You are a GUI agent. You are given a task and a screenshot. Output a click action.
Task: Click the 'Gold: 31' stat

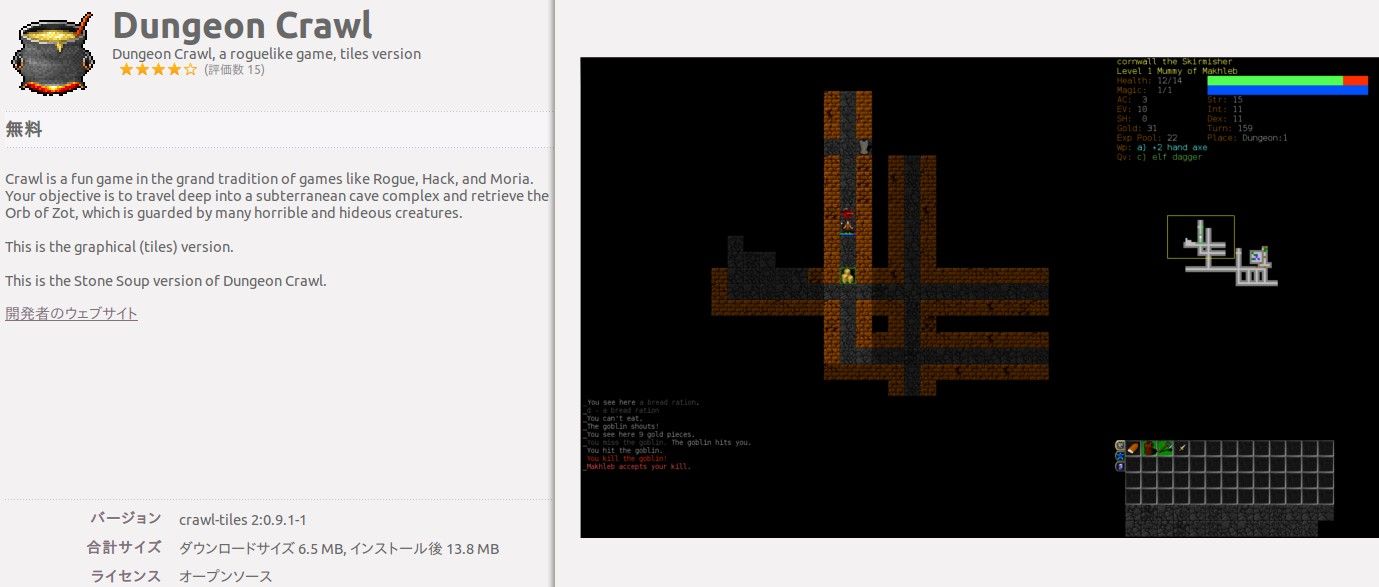[x=1138, y=128]
